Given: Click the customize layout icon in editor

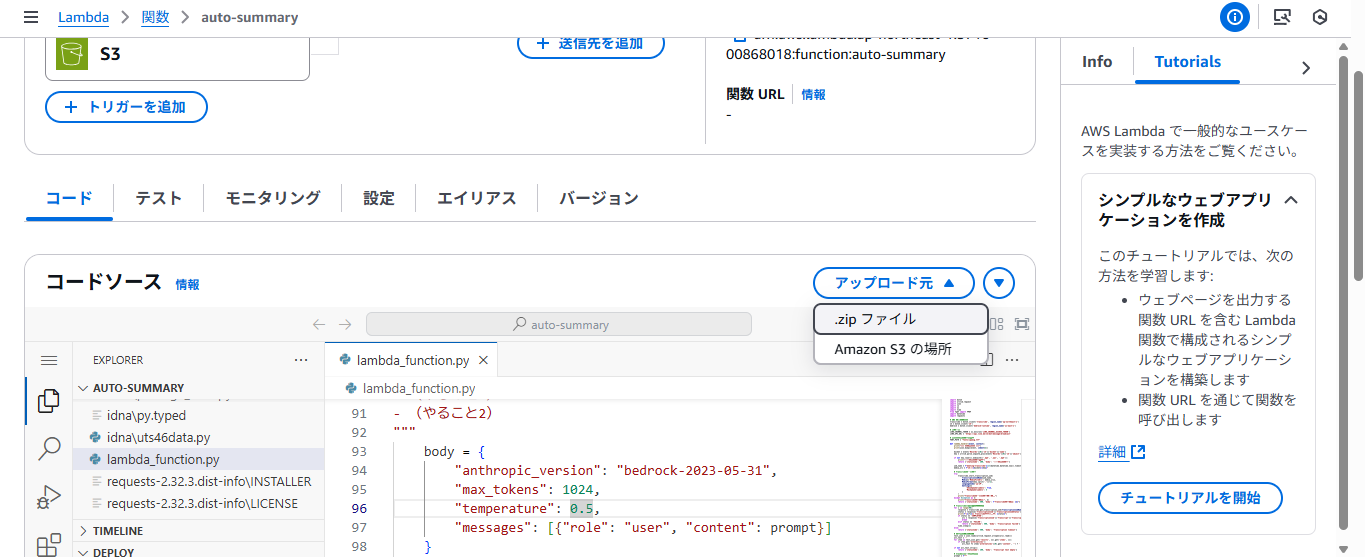Looking at the screenshot, I should (x=996, y=324).
